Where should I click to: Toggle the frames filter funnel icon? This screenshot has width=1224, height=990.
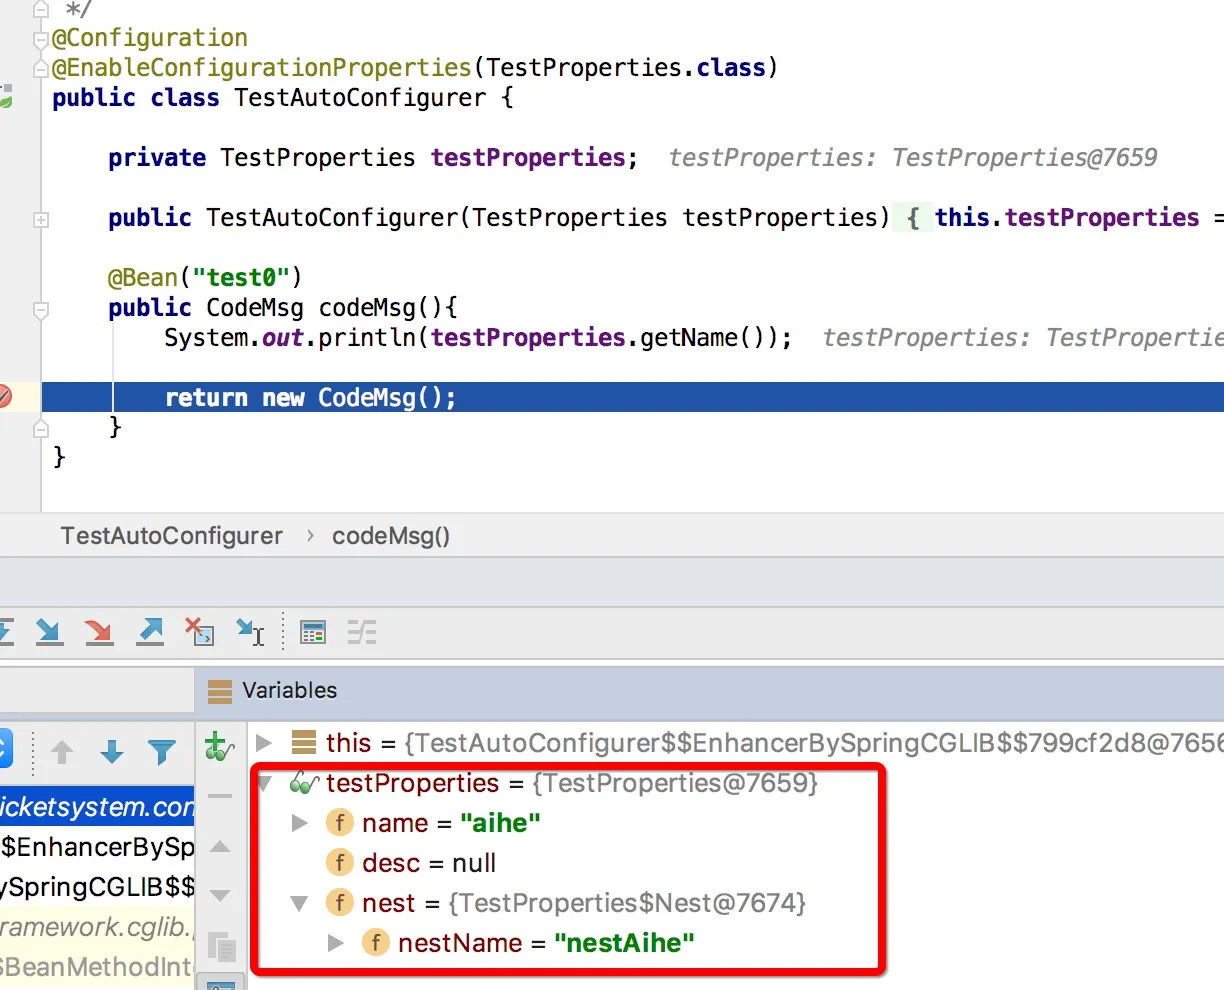(x=161, y=752)
